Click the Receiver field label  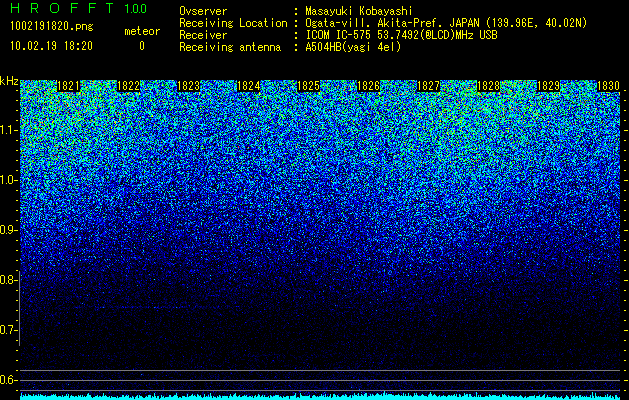203,35
